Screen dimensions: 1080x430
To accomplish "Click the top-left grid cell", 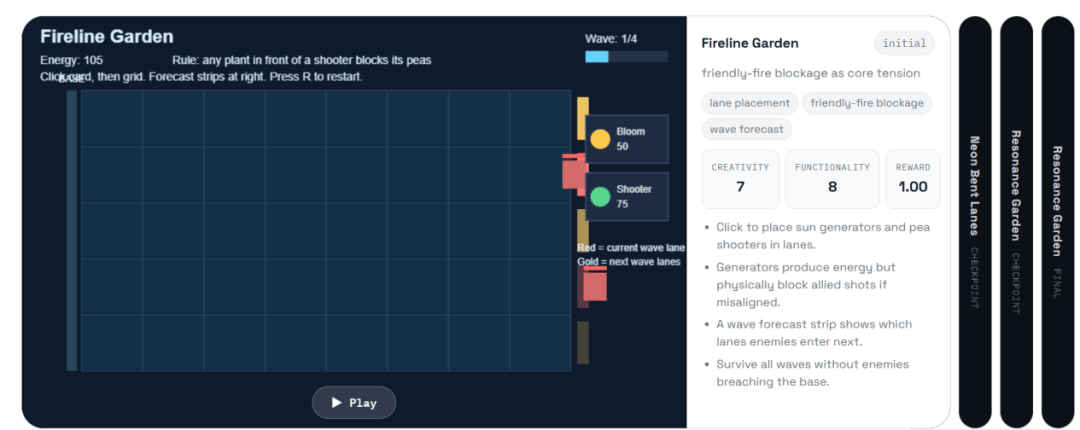I will click(x=112, y=119).
